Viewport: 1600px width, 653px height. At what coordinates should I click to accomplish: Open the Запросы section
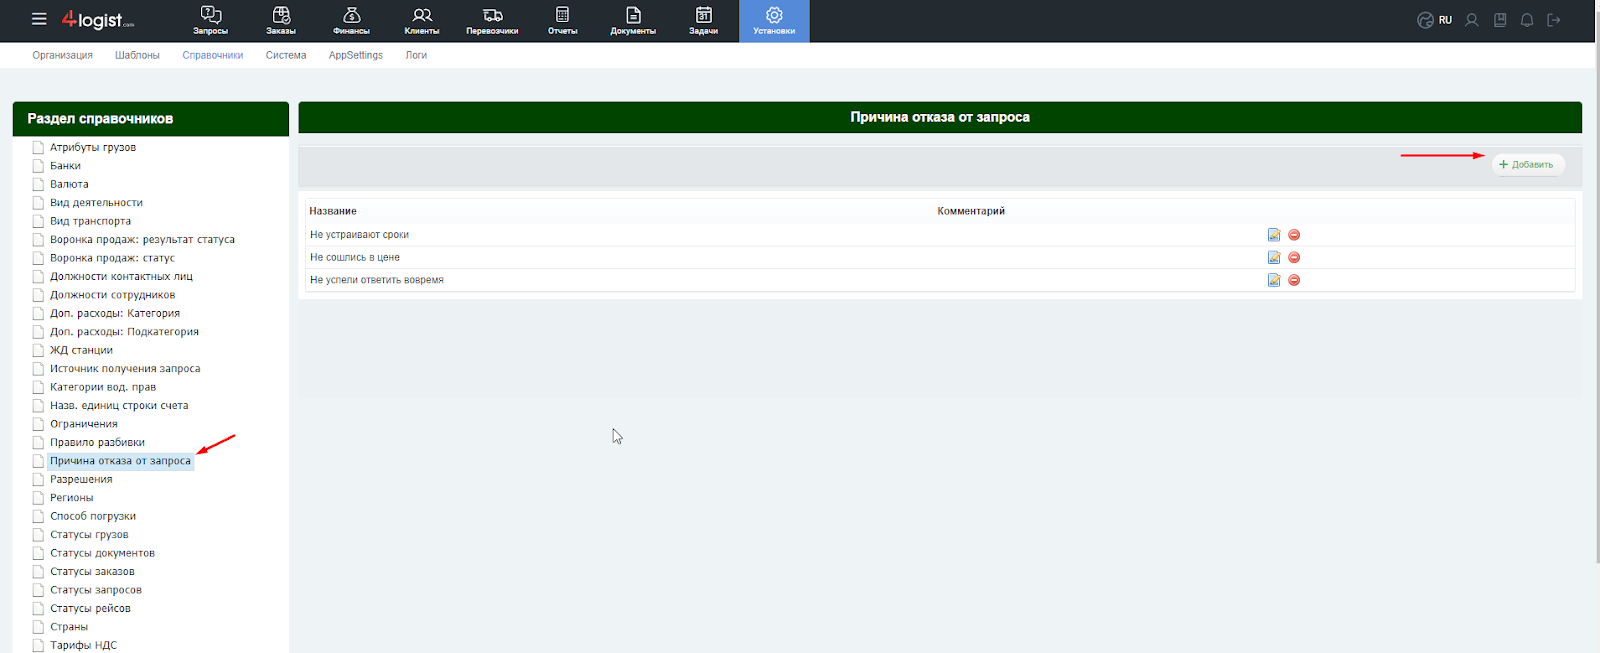point(211,21)
